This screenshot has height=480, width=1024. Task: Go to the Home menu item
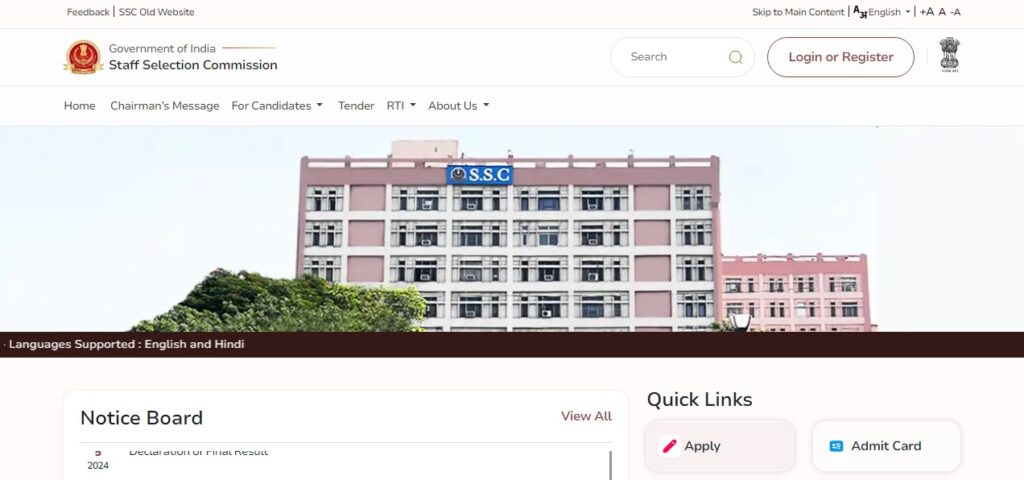(x=80, y=106)
